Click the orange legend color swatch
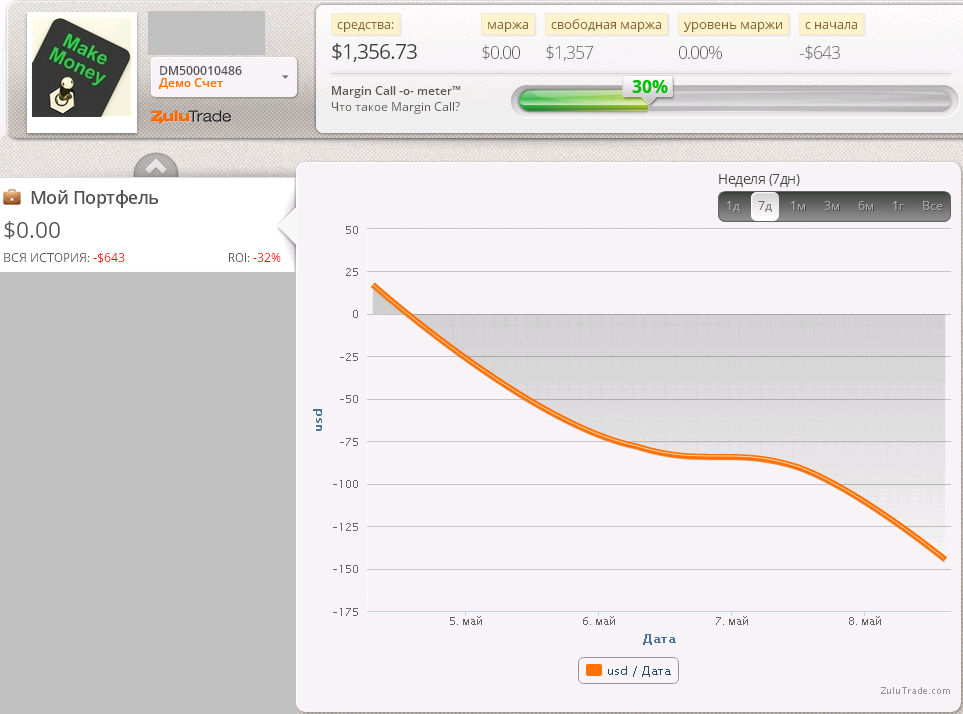This screenshot has height=714, width=963. tap(594, 670)
